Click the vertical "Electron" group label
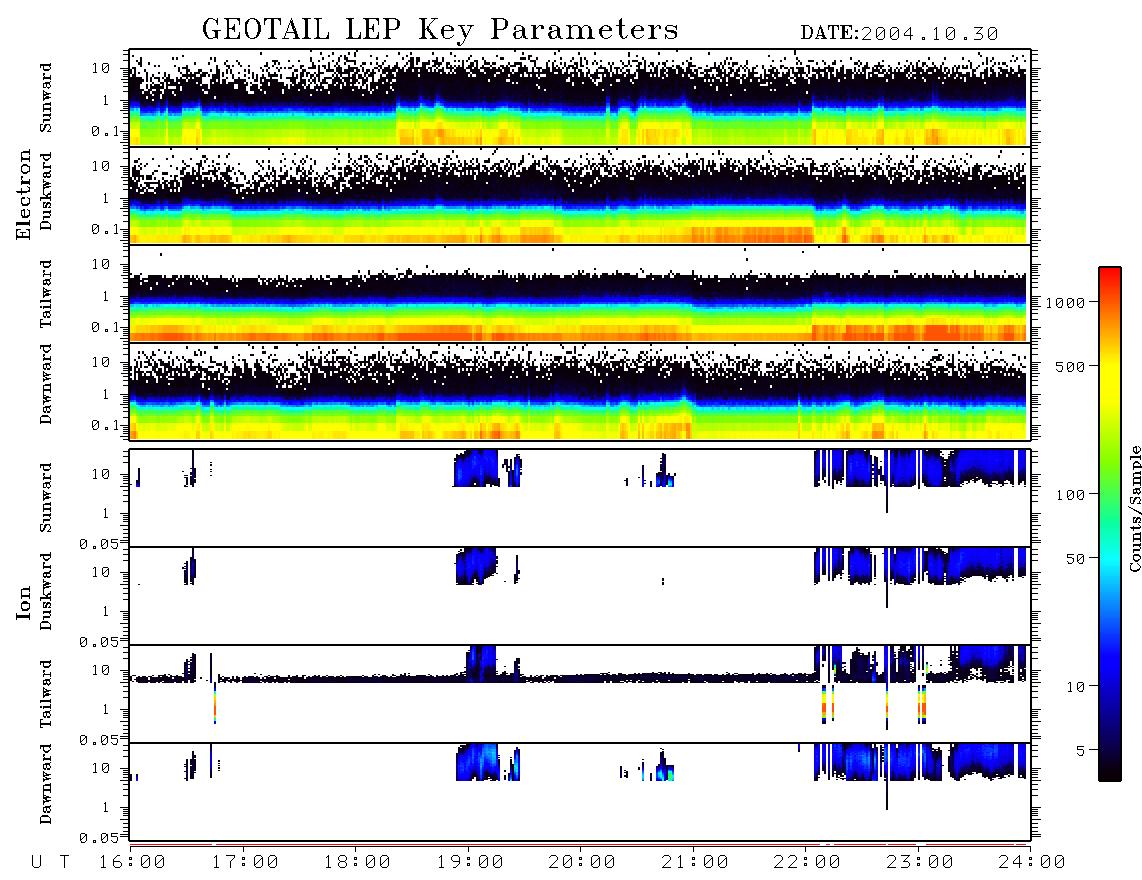The height and width of the screenshot is (880, 1142). pos(24,194)
